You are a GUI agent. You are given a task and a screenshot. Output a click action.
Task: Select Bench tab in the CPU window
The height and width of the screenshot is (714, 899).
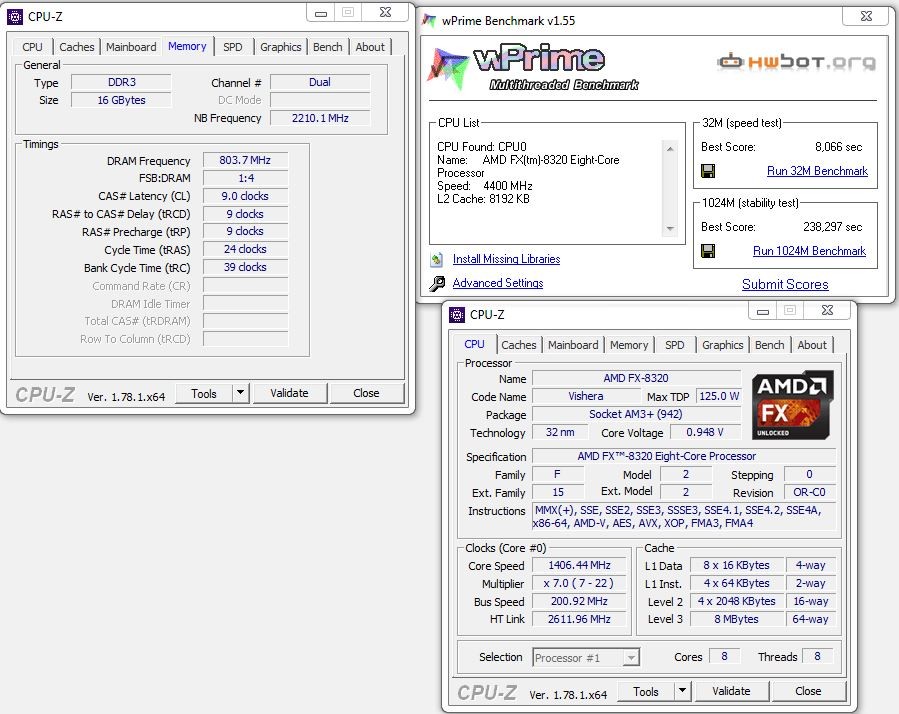tap(769, 345)
